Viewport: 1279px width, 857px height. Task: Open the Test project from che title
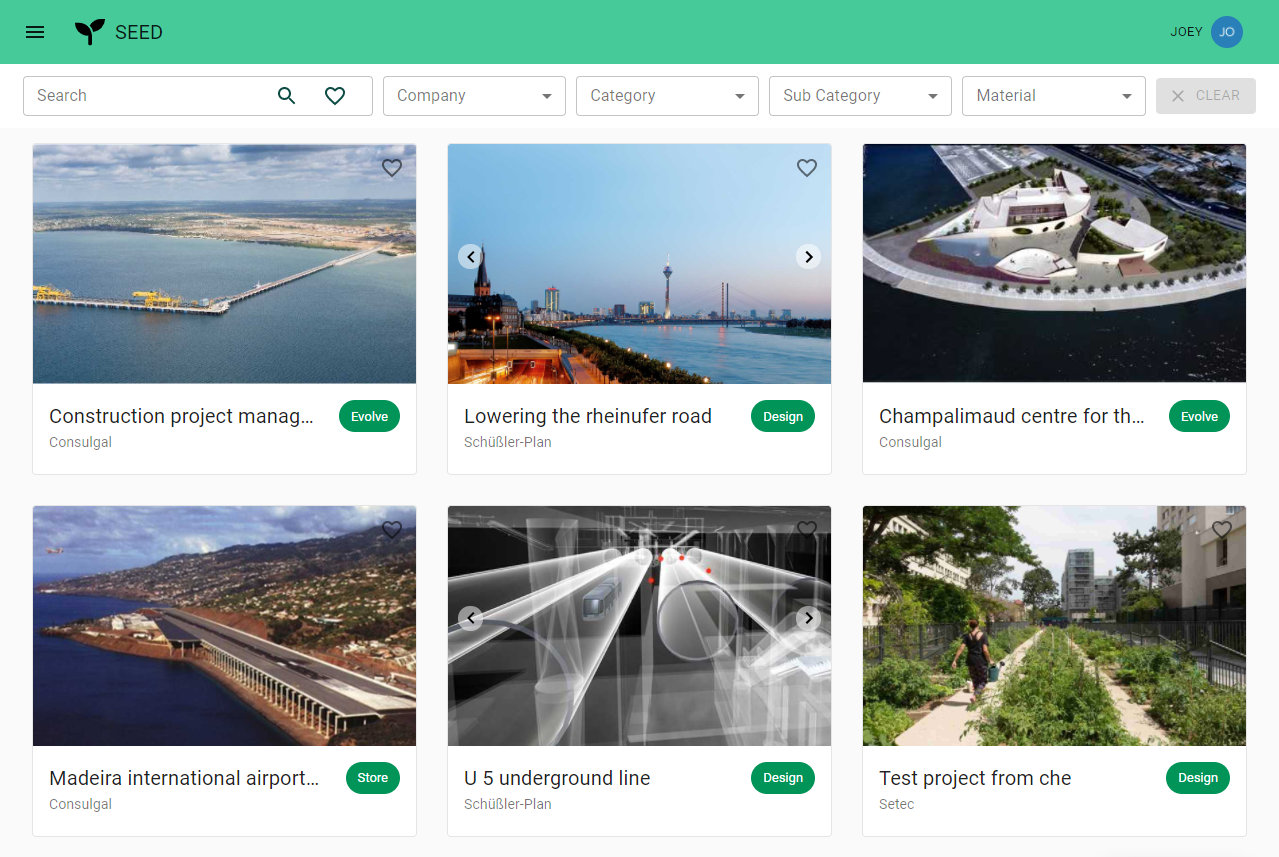[x=975, y=778]
